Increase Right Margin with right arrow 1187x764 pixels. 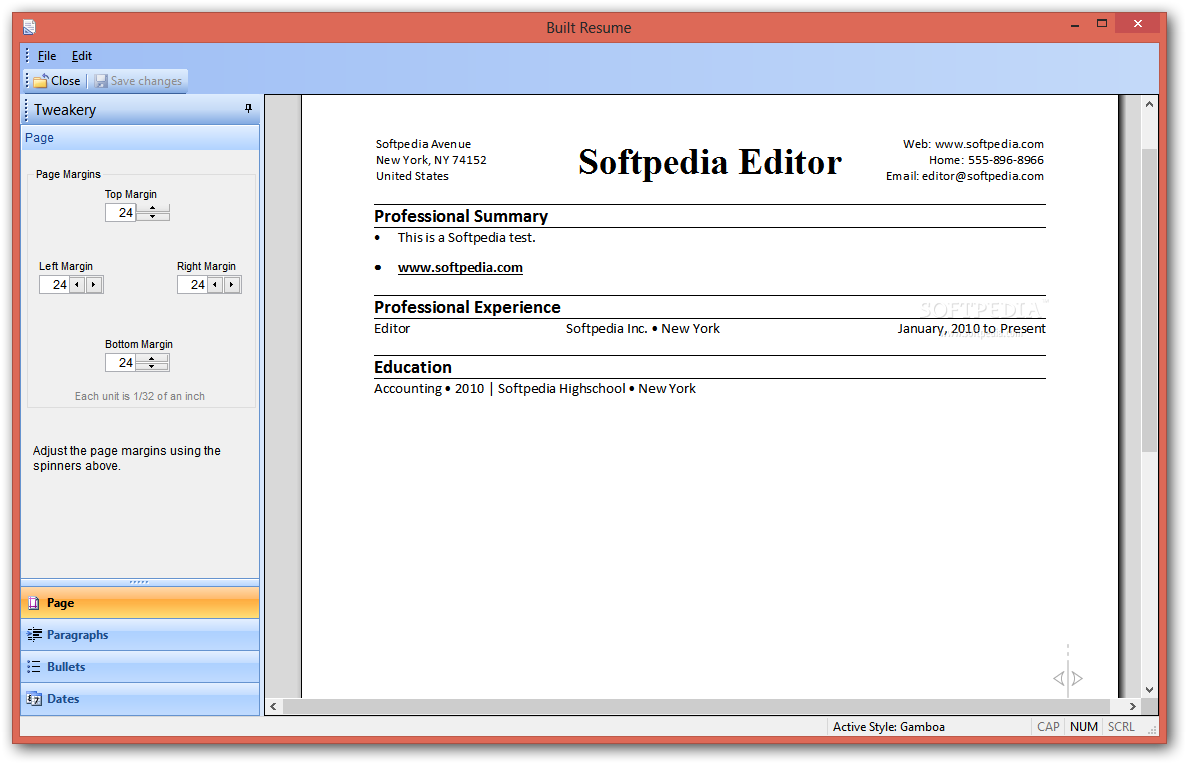(x=232, y=285)
